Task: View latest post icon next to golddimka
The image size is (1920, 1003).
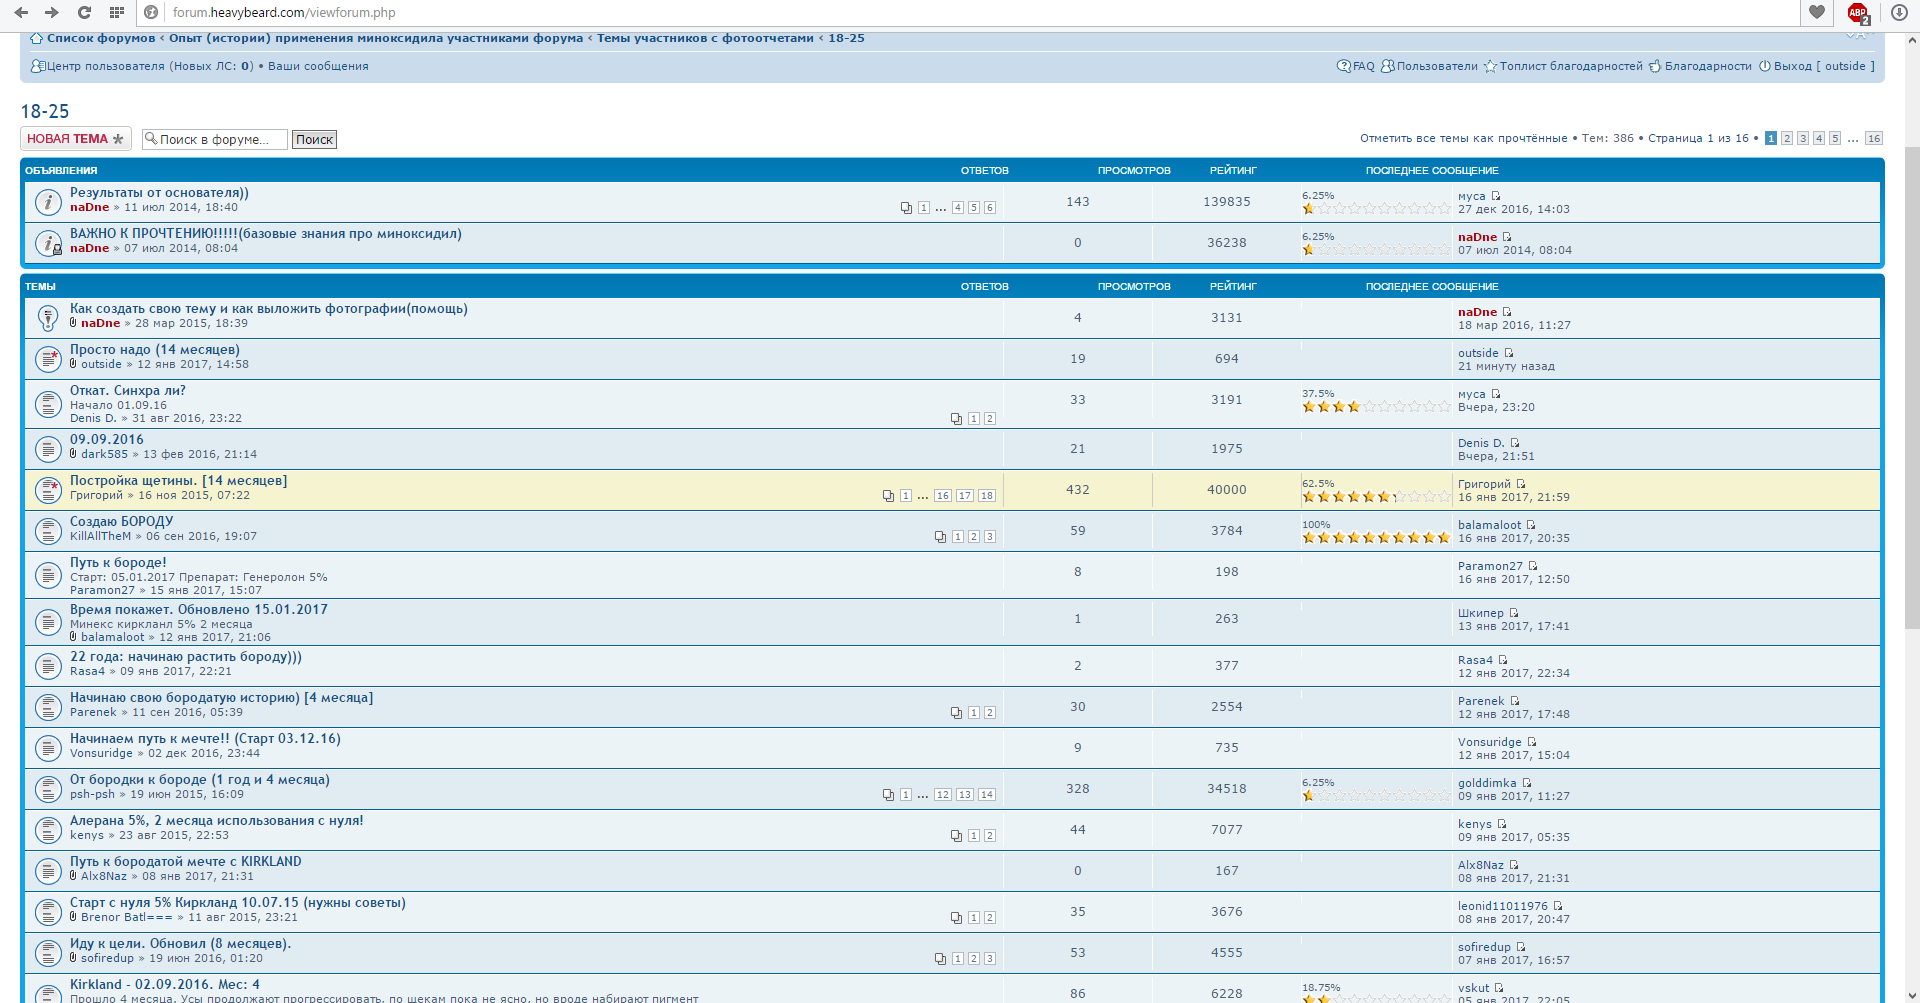Action: tap(1527, 783)
